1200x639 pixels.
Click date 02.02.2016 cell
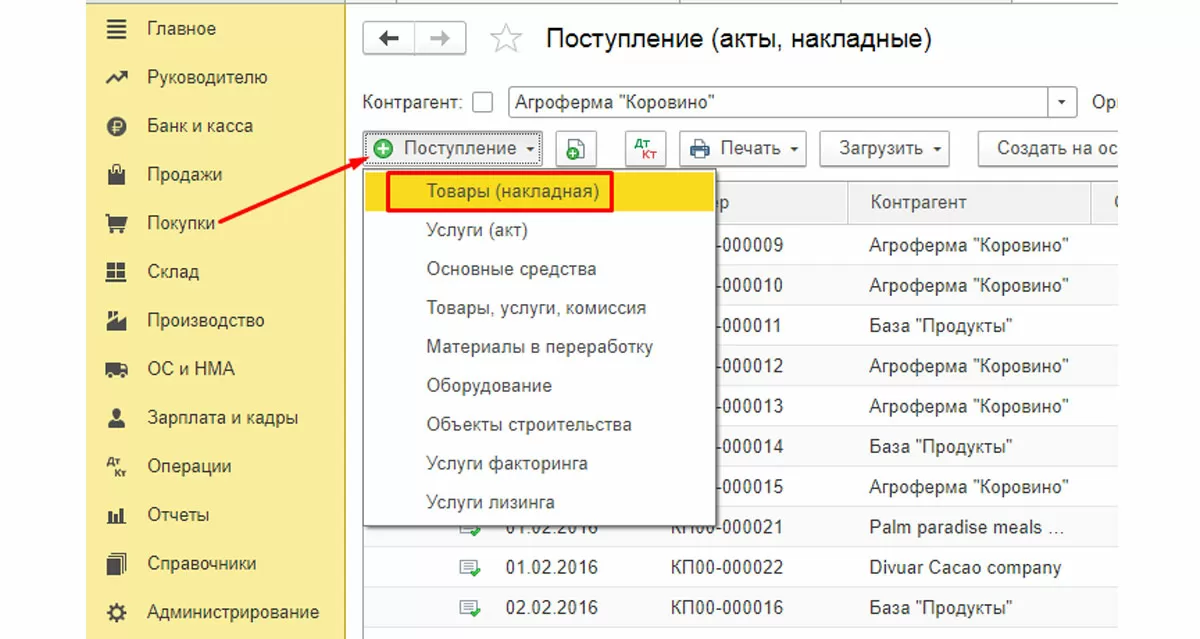pos(552,607)
